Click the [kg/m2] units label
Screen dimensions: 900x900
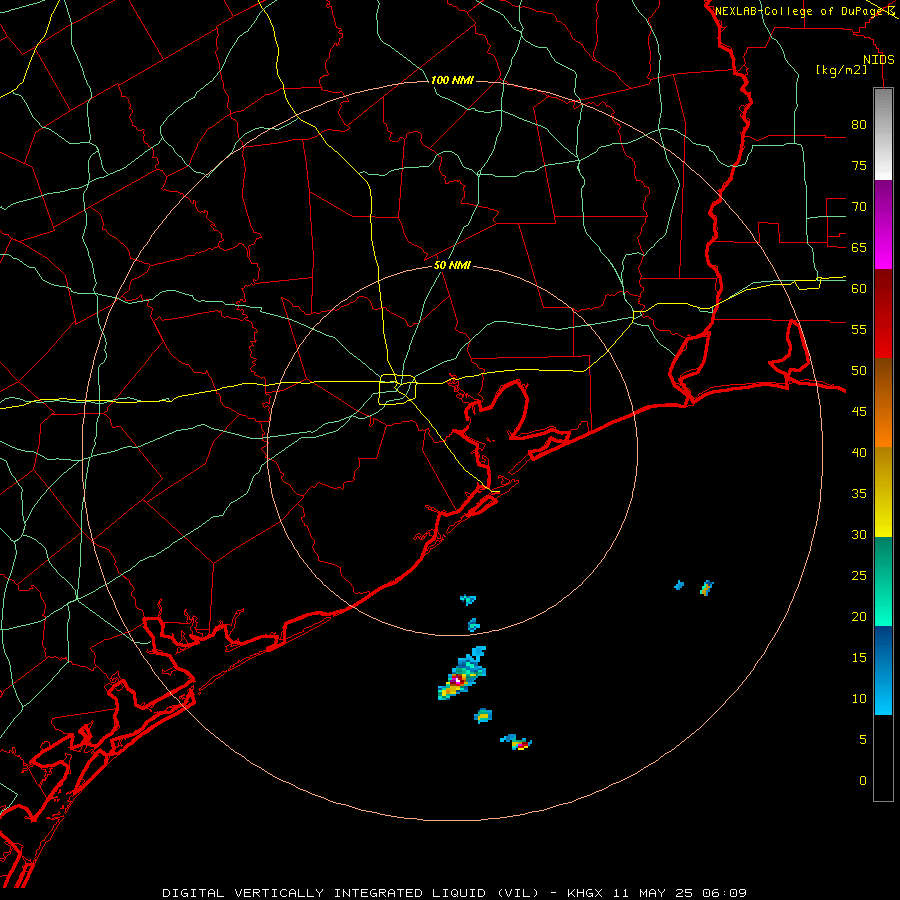[841, 70]
